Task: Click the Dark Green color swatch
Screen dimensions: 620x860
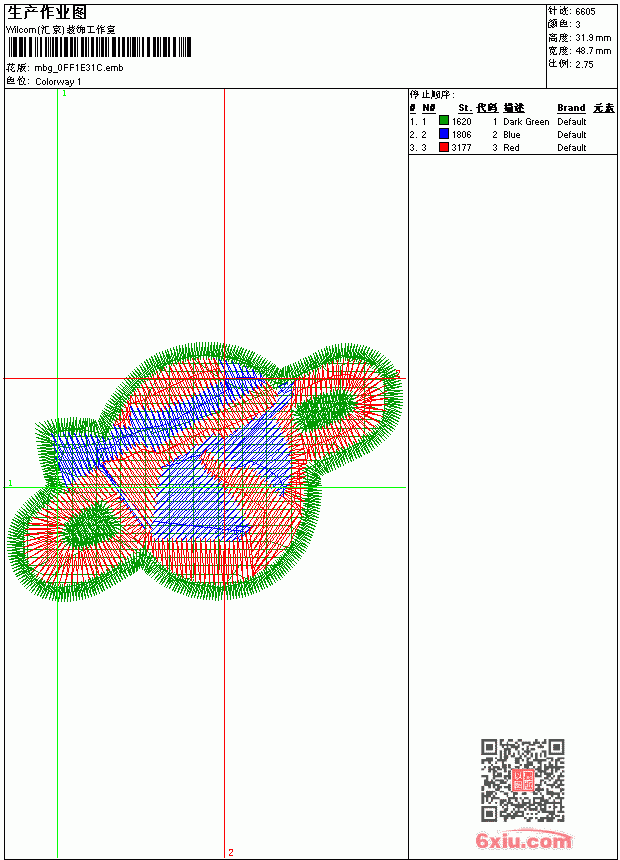Action: click(444, 121)
